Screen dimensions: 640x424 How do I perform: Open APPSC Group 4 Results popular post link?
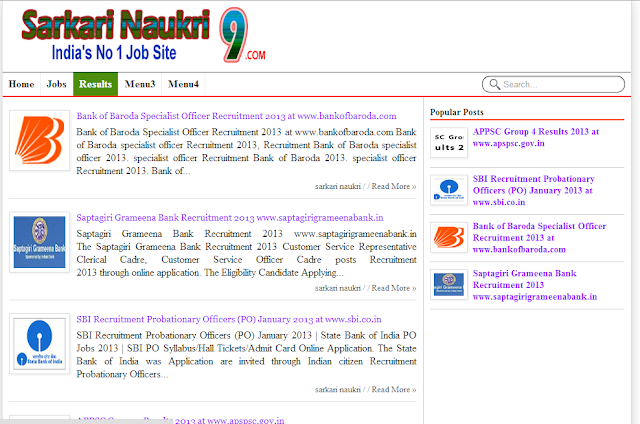click(536, 138)
